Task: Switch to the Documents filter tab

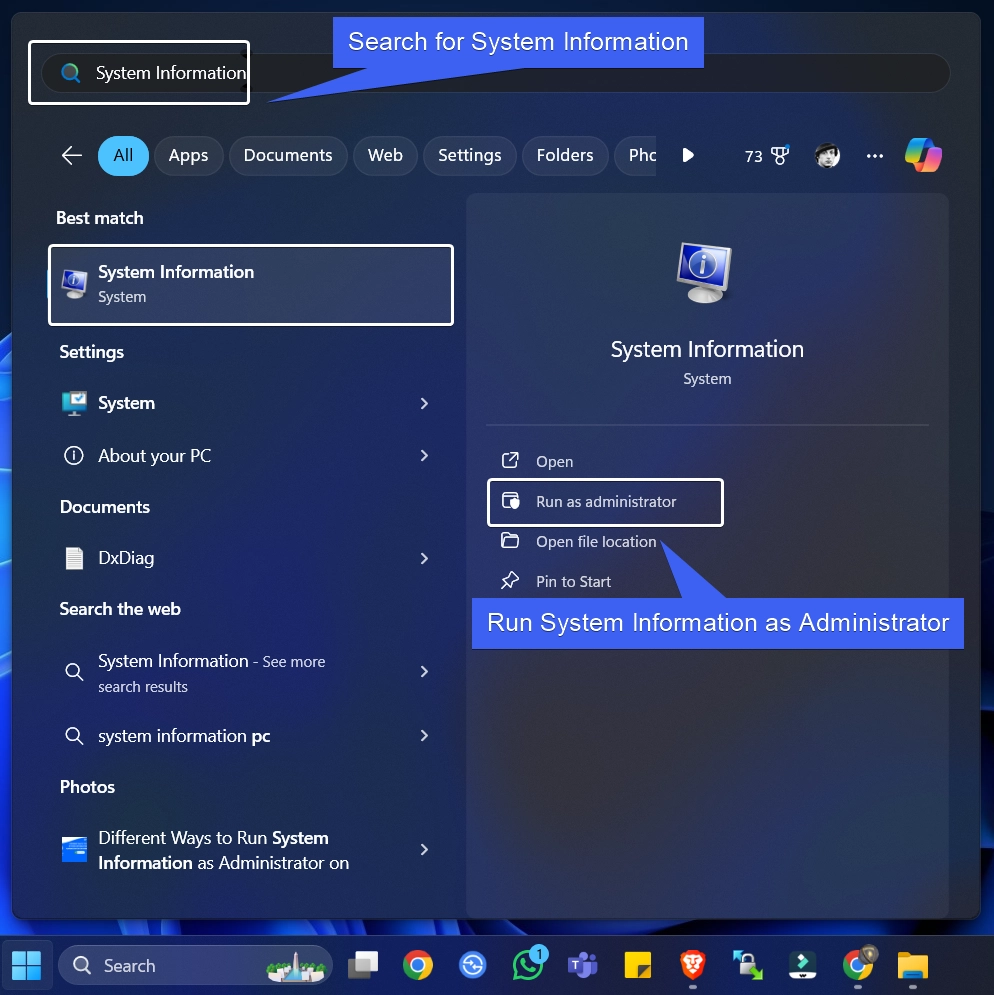Action: click(x=288, y=155)
